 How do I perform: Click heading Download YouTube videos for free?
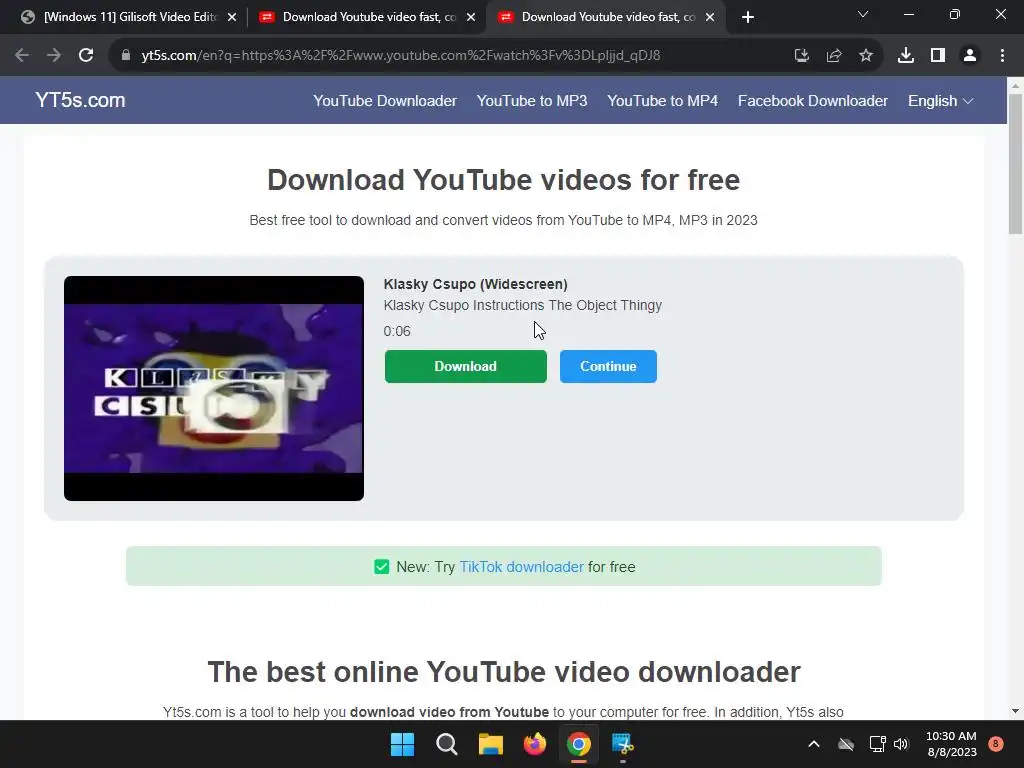pyautogui.click(x=504, y=180)
